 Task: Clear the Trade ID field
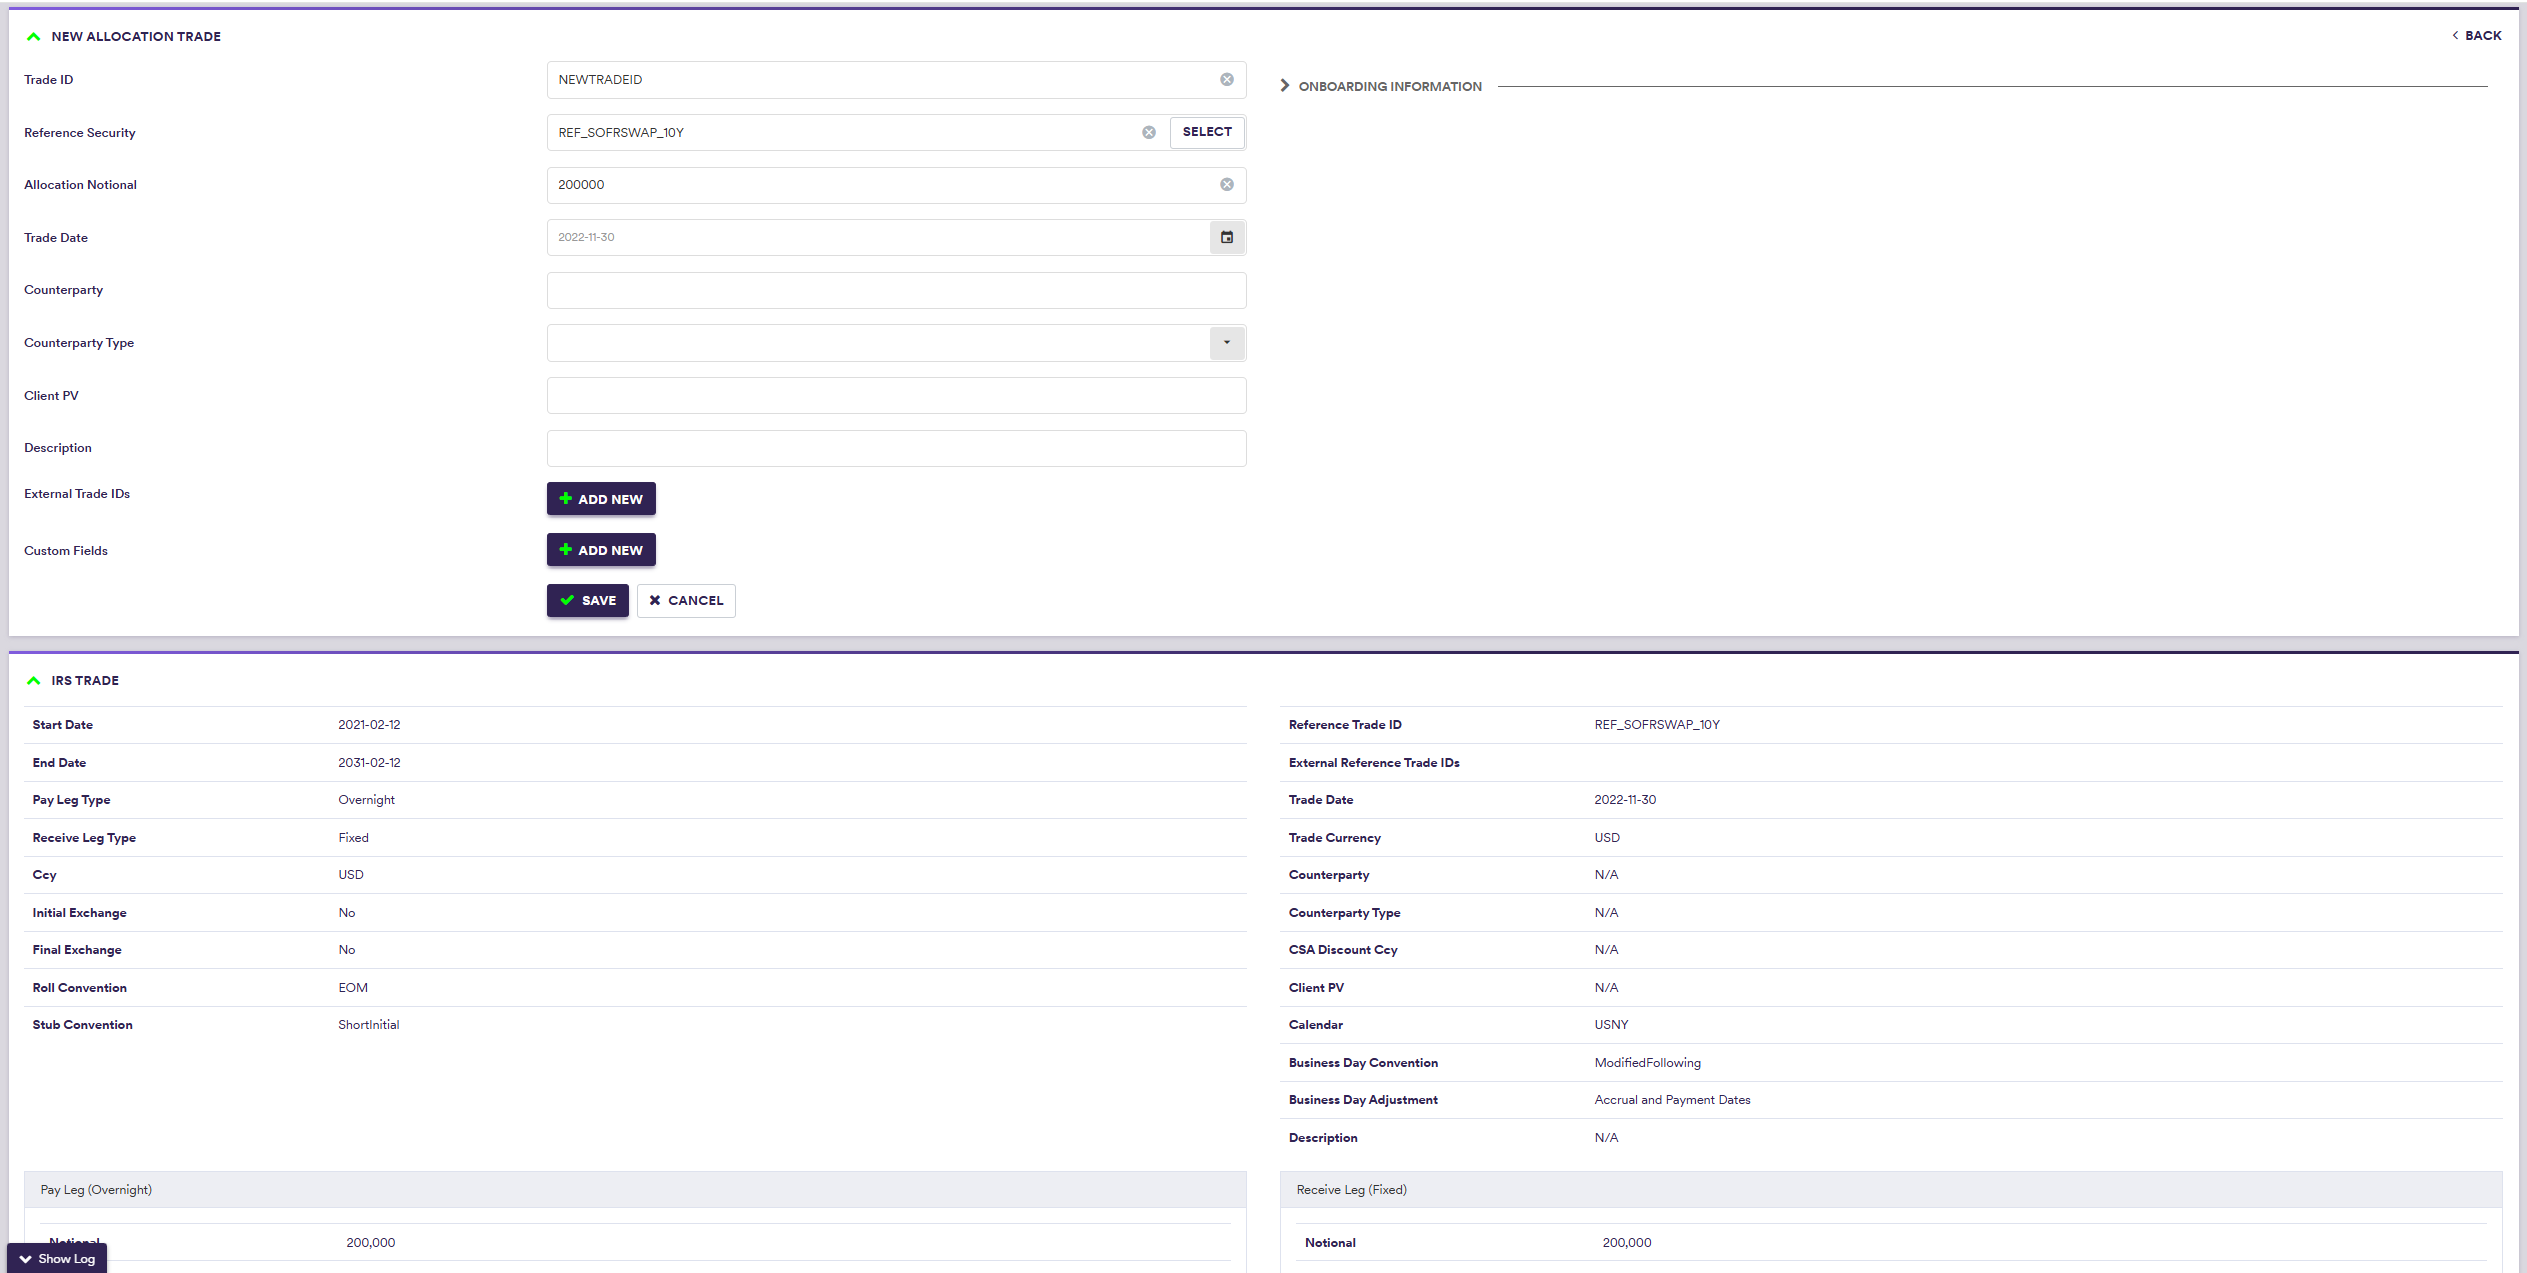pos(1226,80)
